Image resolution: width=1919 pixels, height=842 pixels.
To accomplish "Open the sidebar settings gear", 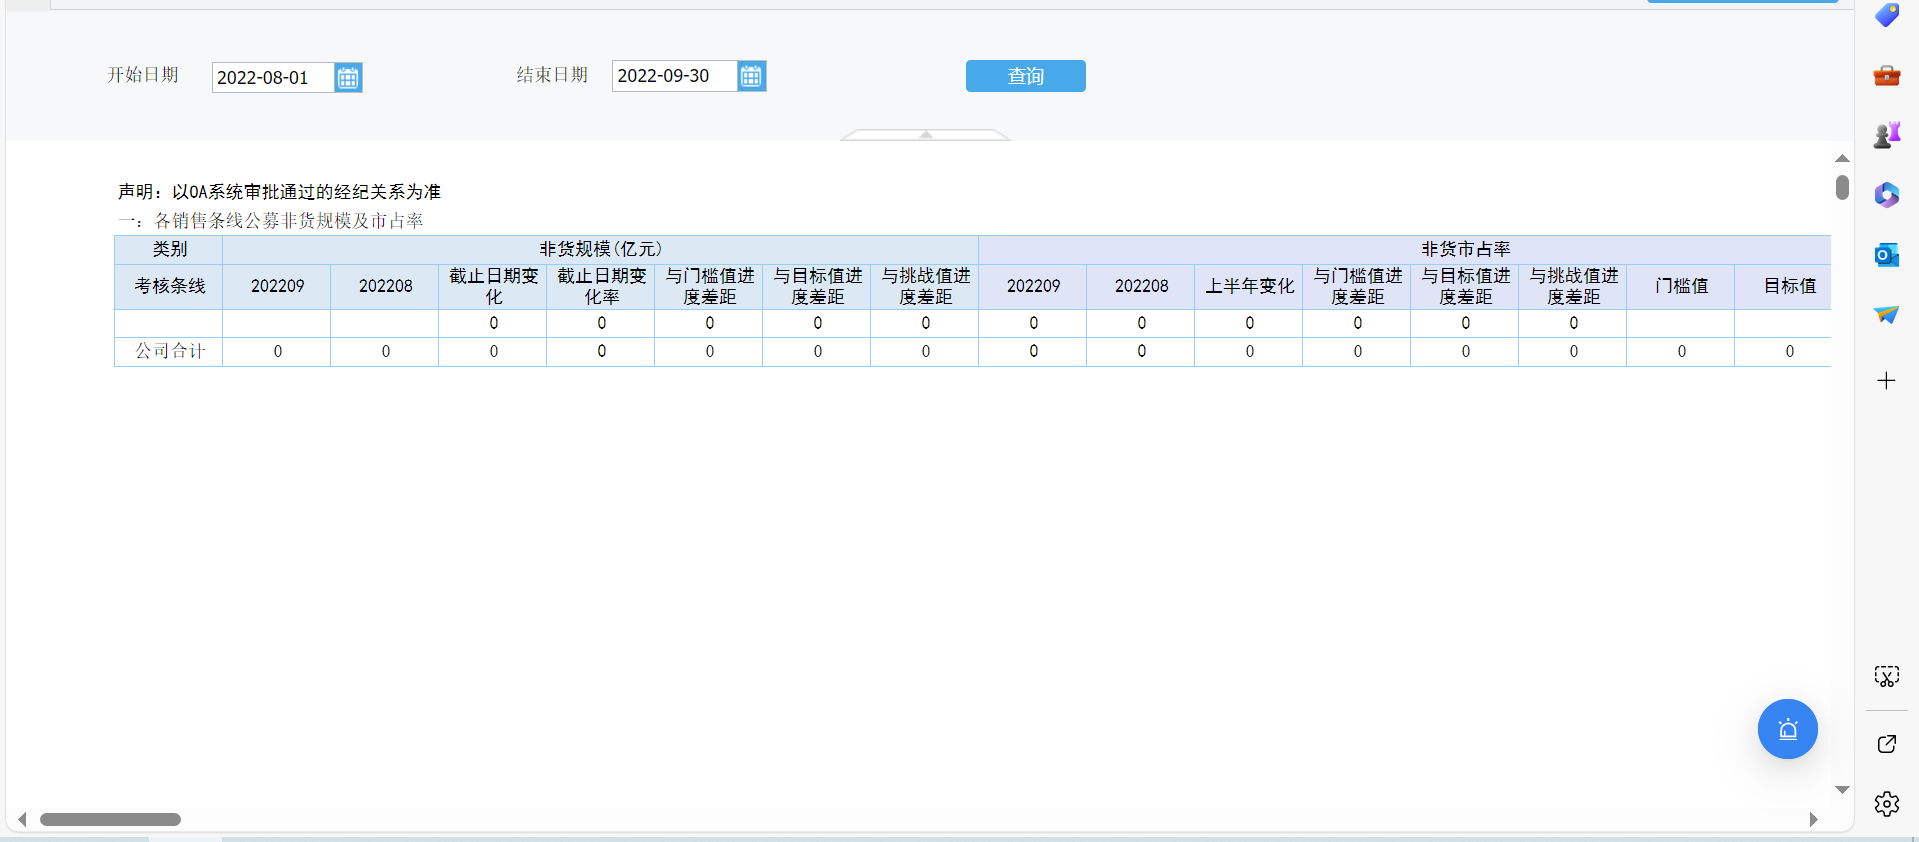I will click(1886, 804).
